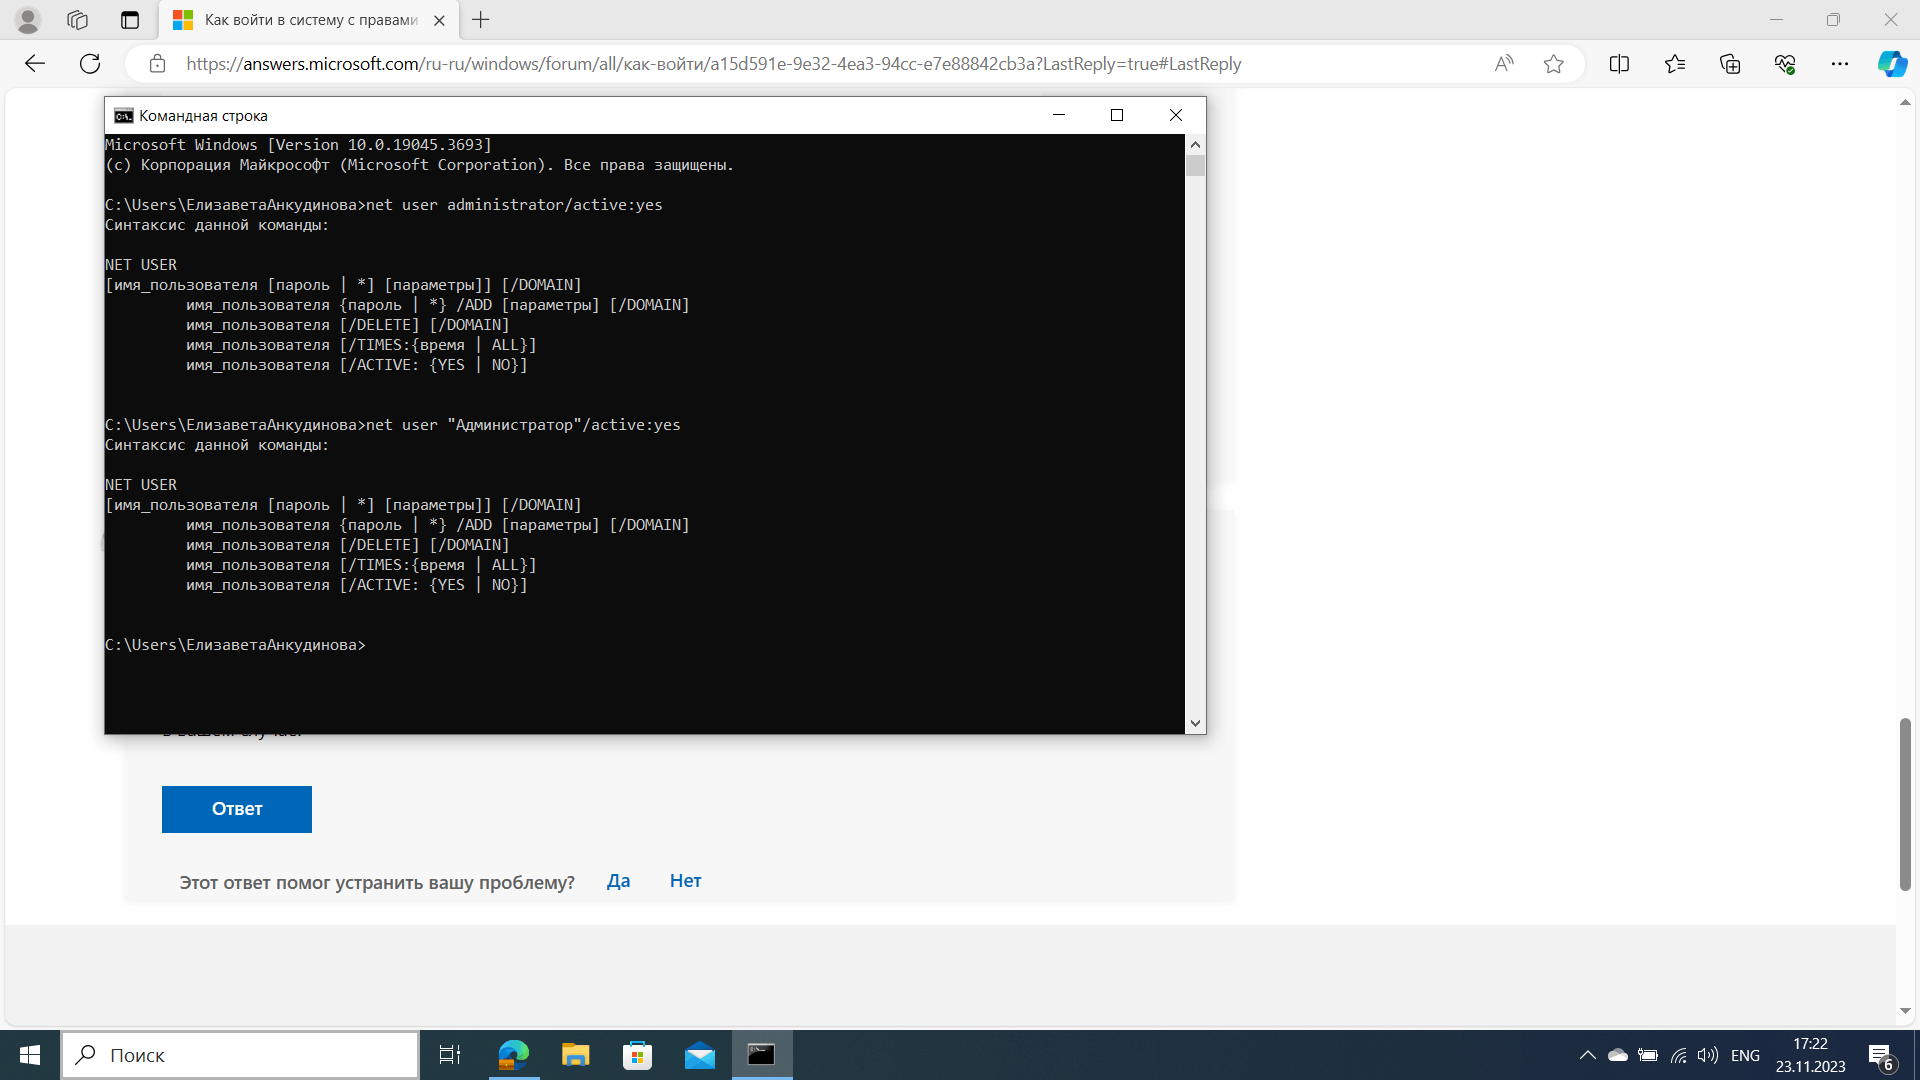Screen dimensions: 1920x1080
Task: Open a new browser tab
Action: pos(481,20)
